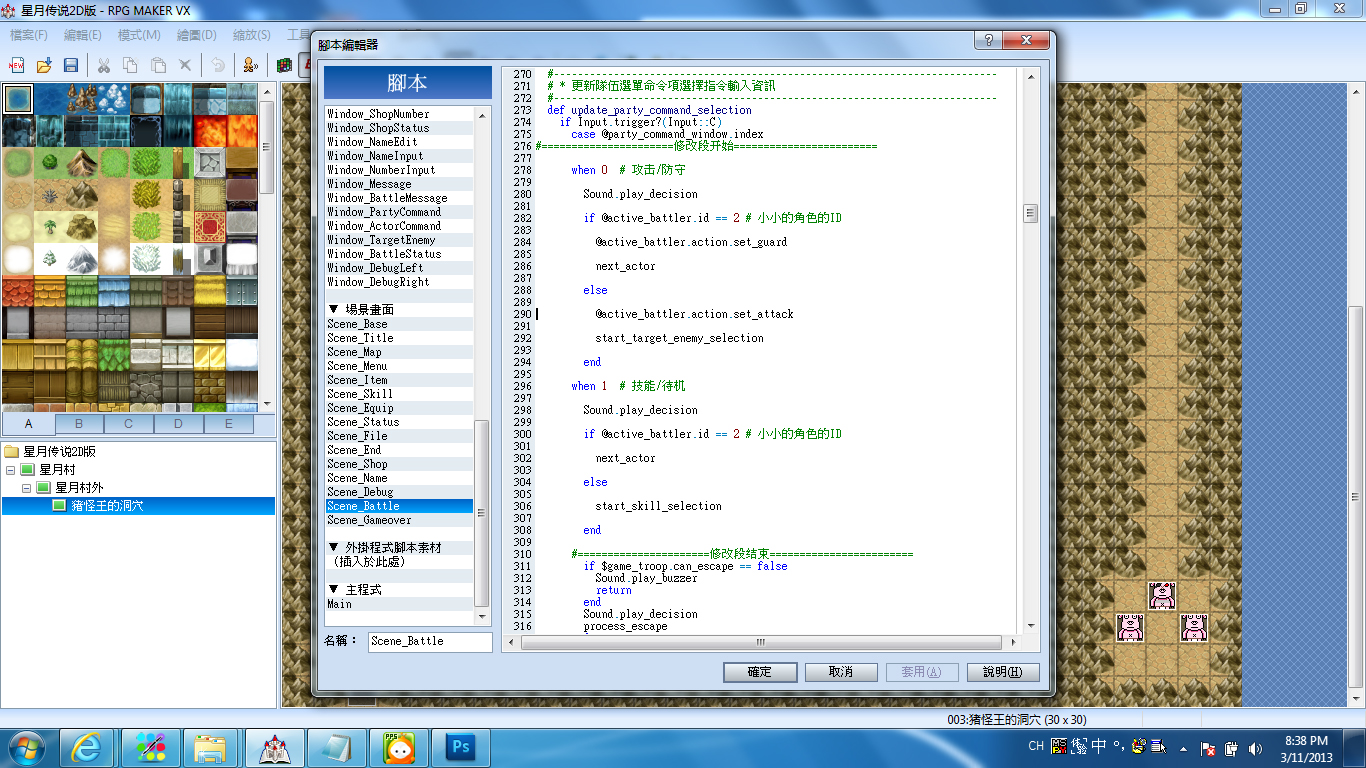
Task: Collapse the 場景畫面 script section
Action: point(333,310)
